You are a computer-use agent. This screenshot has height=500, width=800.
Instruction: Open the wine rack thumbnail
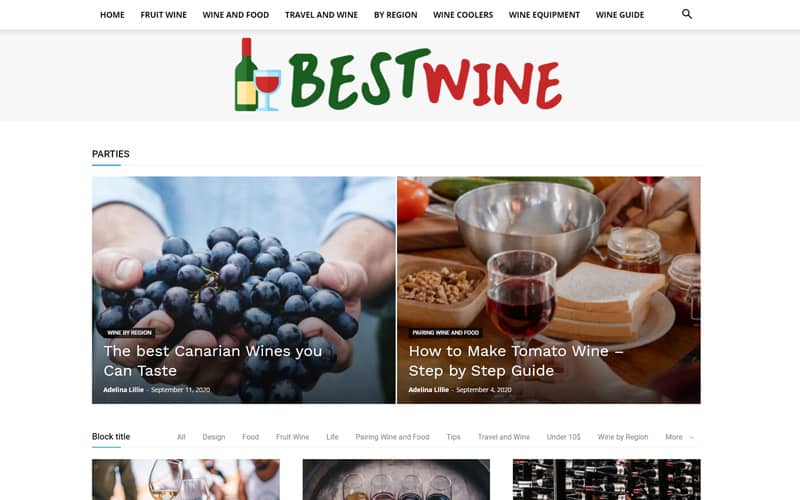click(x=607, y=480)
